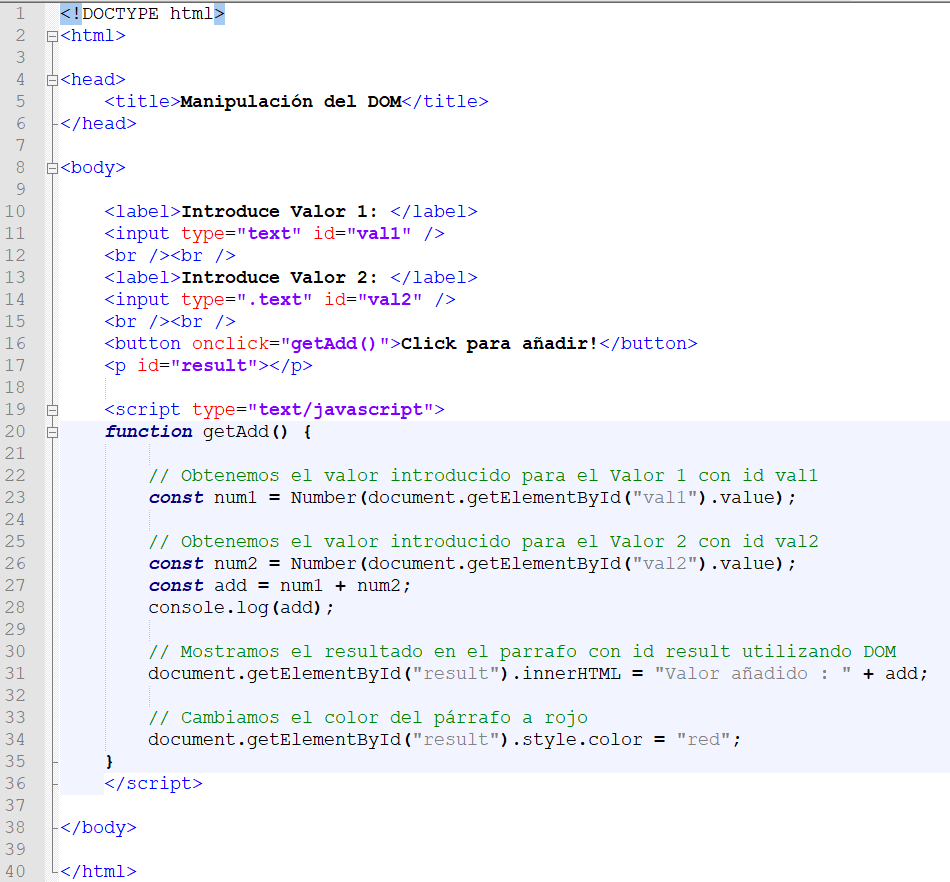Collapse the body section fold marker
Viewport: 950px width, 882px height.
[x=52, y=168]
